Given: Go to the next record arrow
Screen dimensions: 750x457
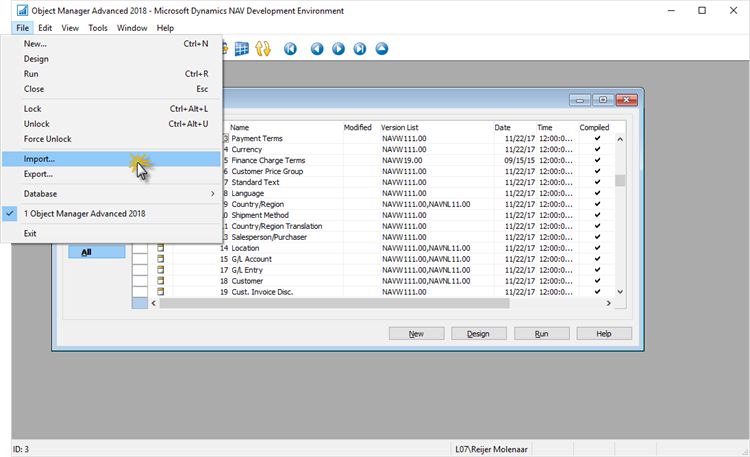Looking at the screenshot, I should click(x=338, y=49).
